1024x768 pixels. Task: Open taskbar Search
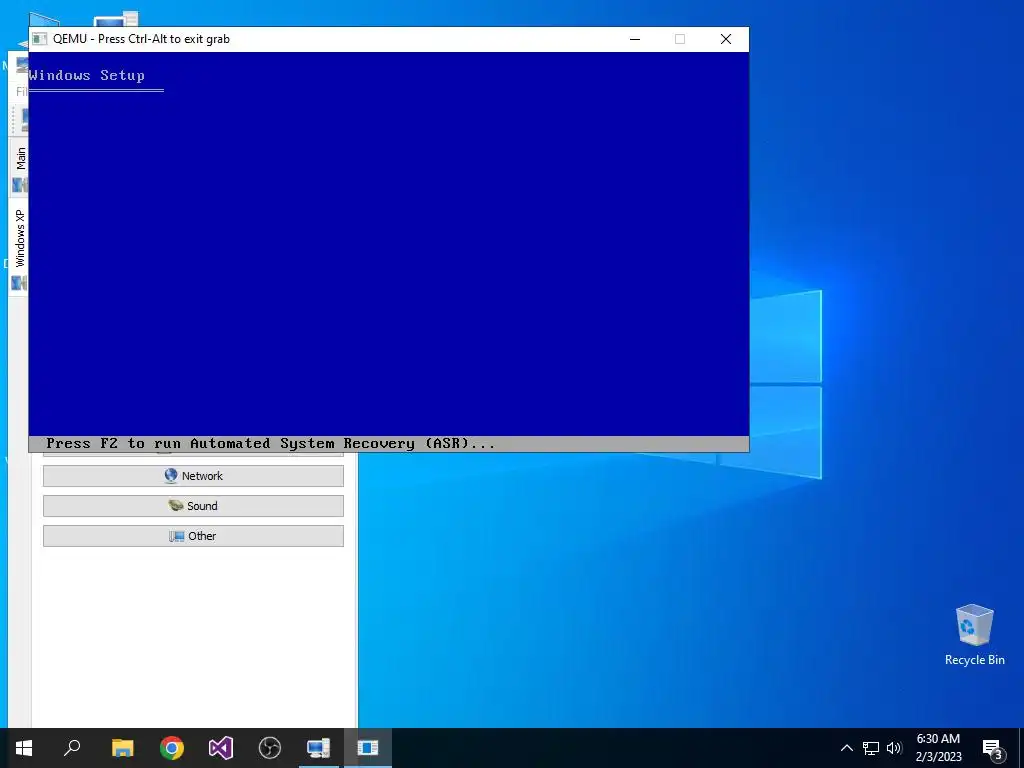[x=72, y=748]
